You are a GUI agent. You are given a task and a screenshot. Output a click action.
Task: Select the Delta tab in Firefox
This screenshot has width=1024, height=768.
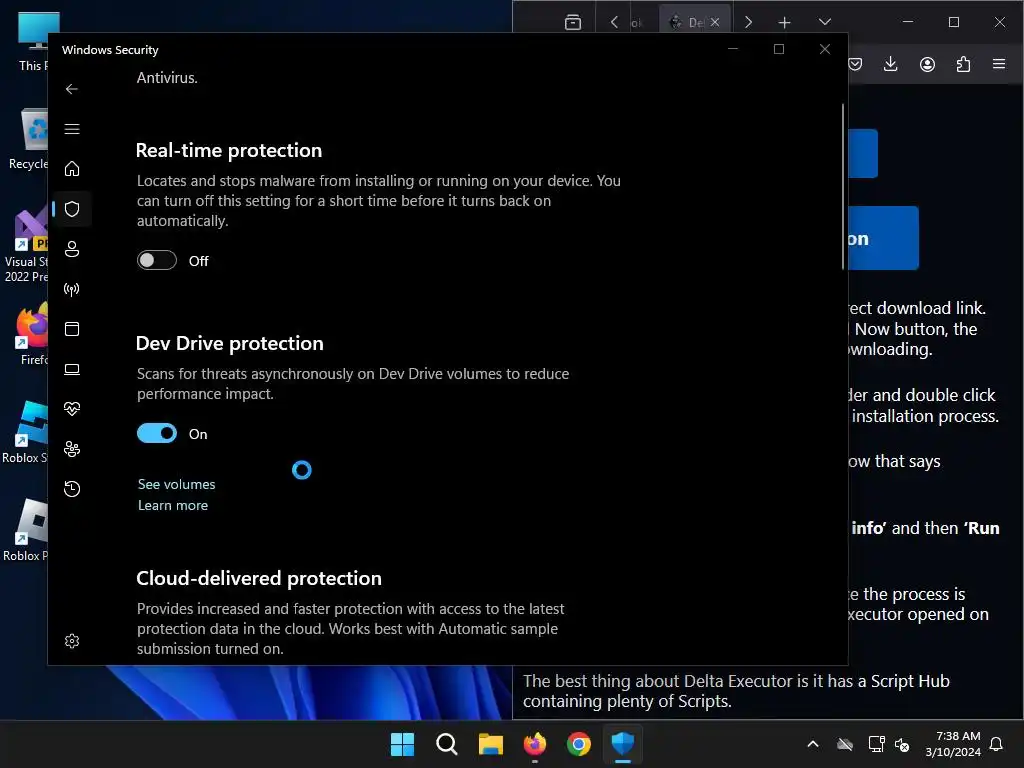click(x=687, y=22)
